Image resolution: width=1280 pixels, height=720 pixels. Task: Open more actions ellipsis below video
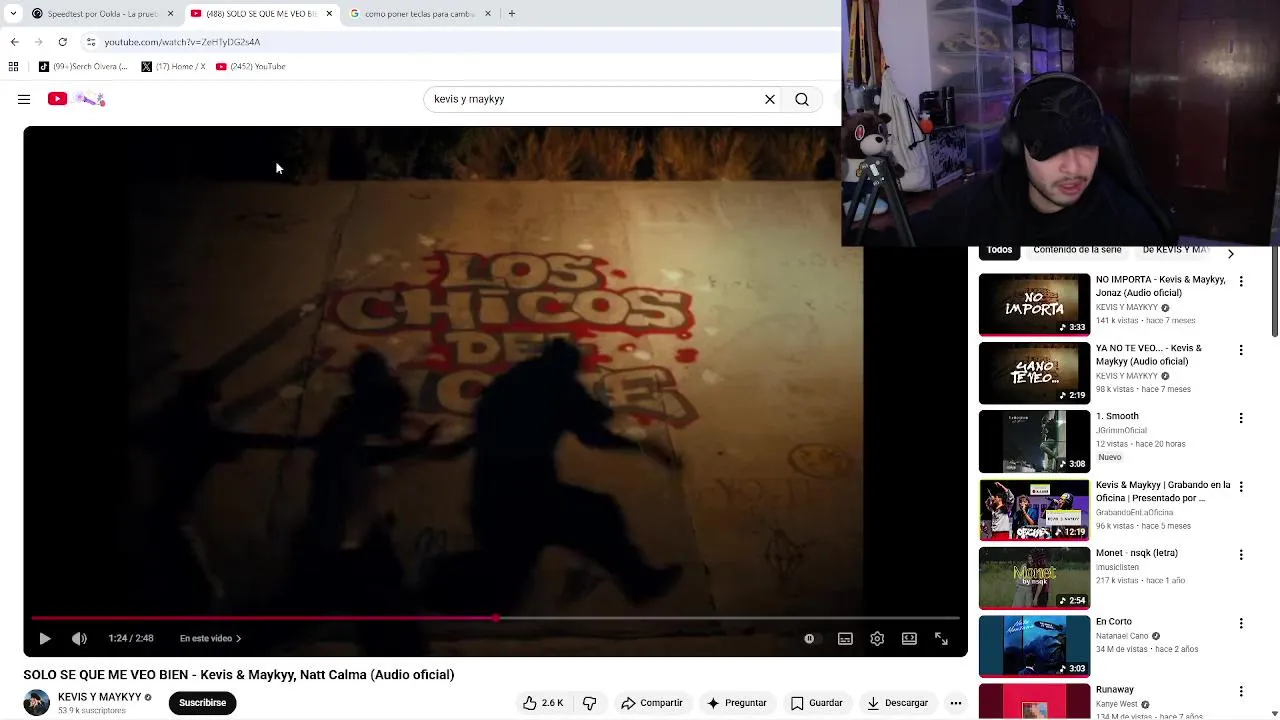(956, 703)
